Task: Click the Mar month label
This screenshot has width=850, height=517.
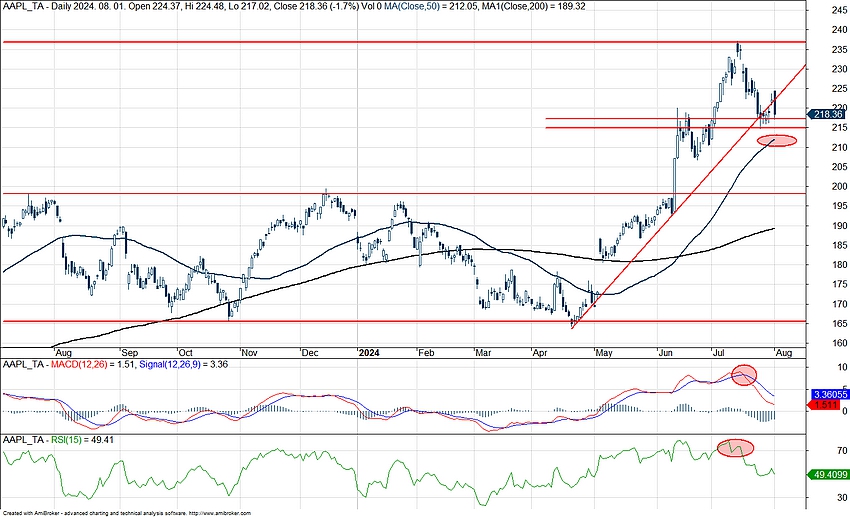Action: point(483,353)
